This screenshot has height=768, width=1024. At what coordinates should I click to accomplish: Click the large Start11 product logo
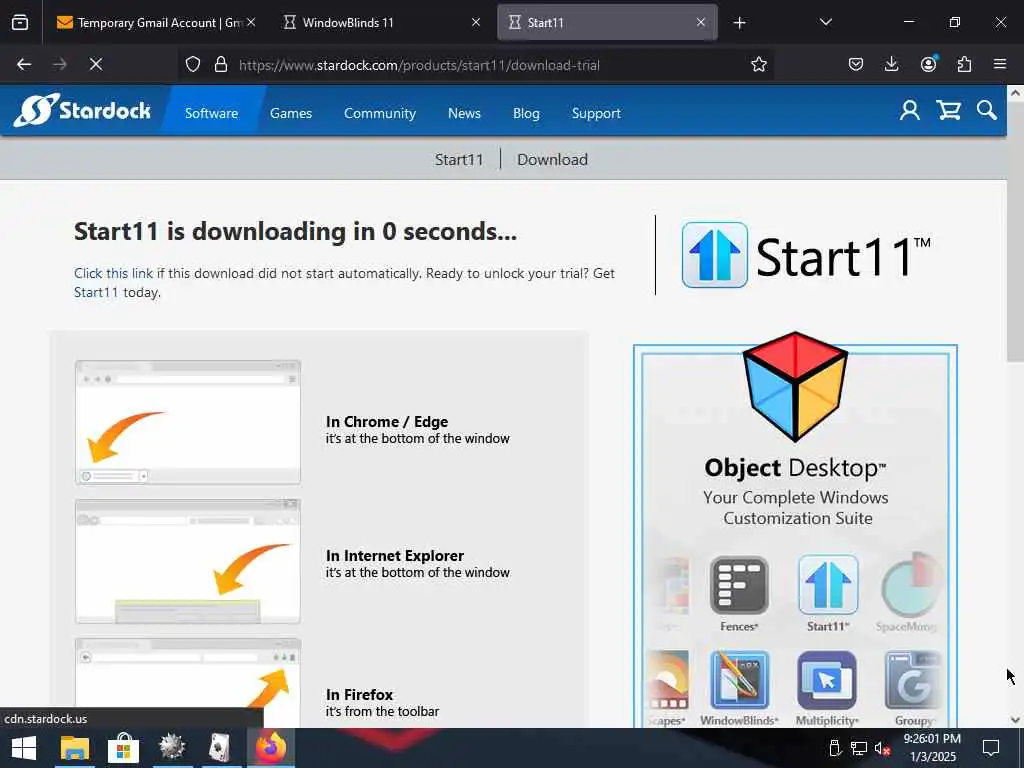pyautogui.click(x=807, y=255)
